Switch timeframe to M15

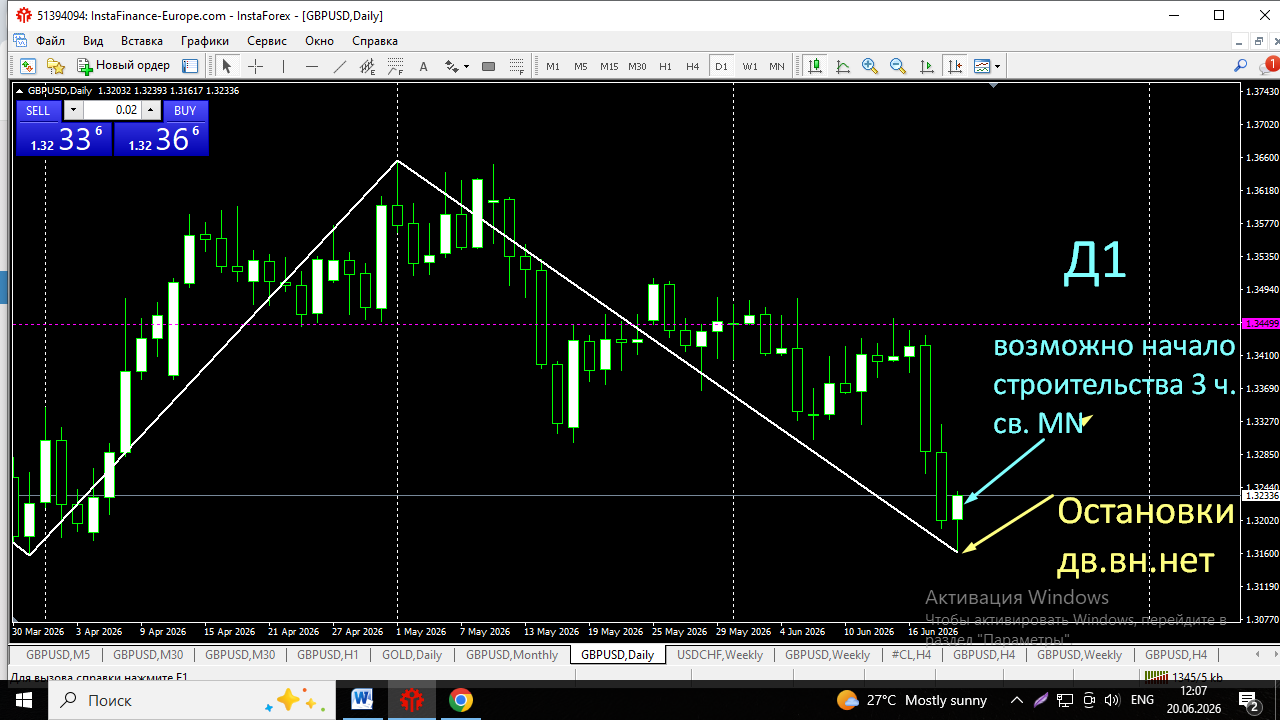(609, 66)
